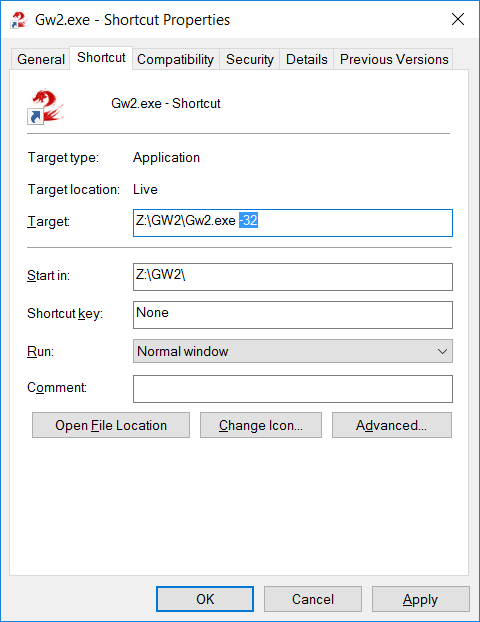Open the Details tab
The image size is (480, 622).
307,59
